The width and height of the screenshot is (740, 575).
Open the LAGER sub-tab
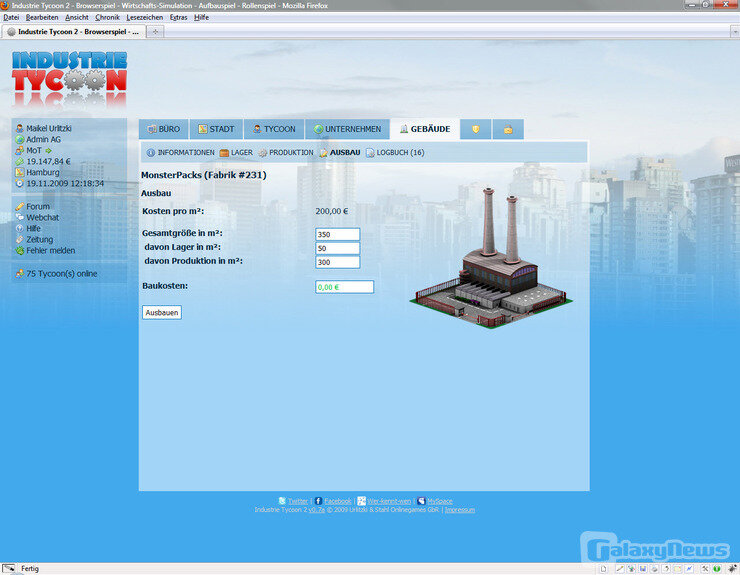(236, 152)
